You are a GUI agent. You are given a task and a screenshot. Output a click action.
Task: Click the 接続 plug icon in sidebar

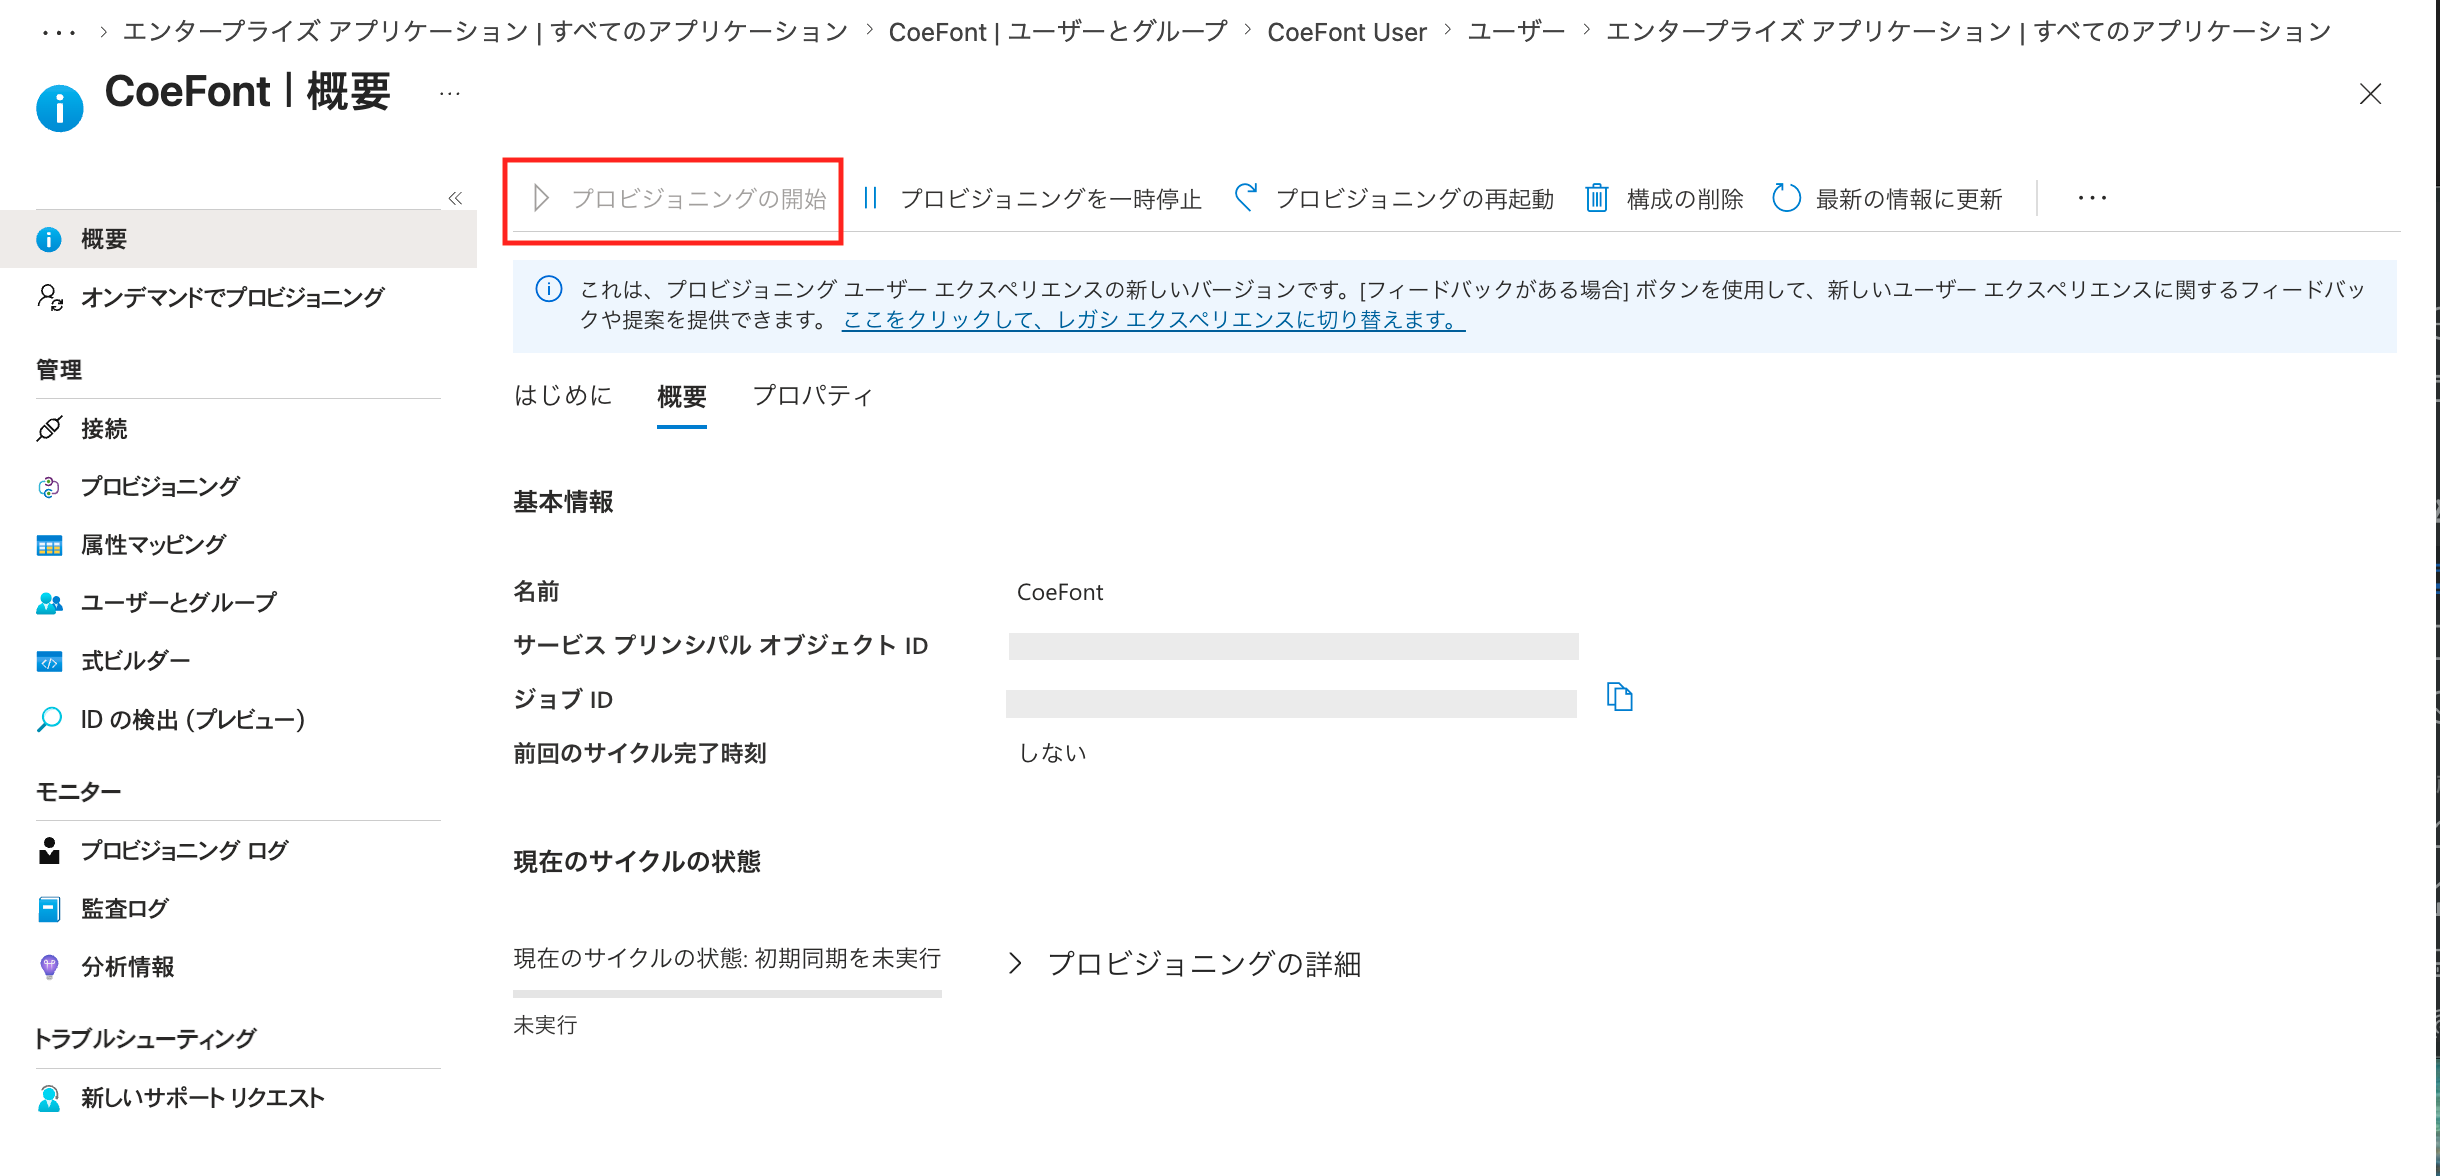pyautogui.click(x=49, y=429)
